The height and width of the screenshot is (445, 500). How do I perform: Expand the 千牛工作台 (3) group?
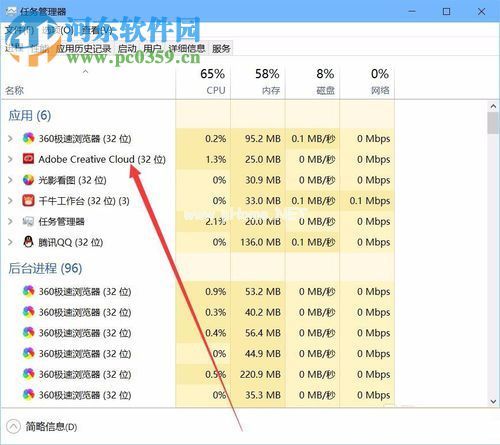10,201
